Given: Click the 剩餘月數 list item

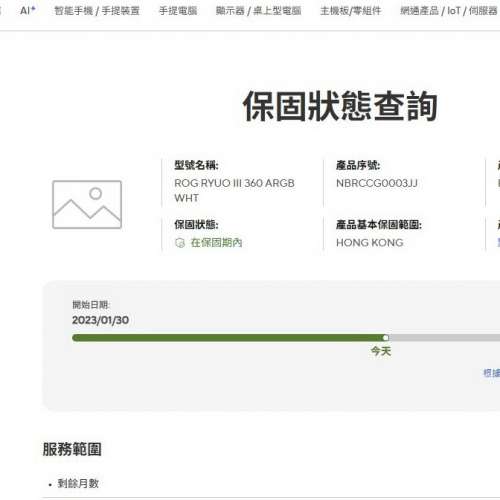Looking at the screenshot, I should click(78, 483).
